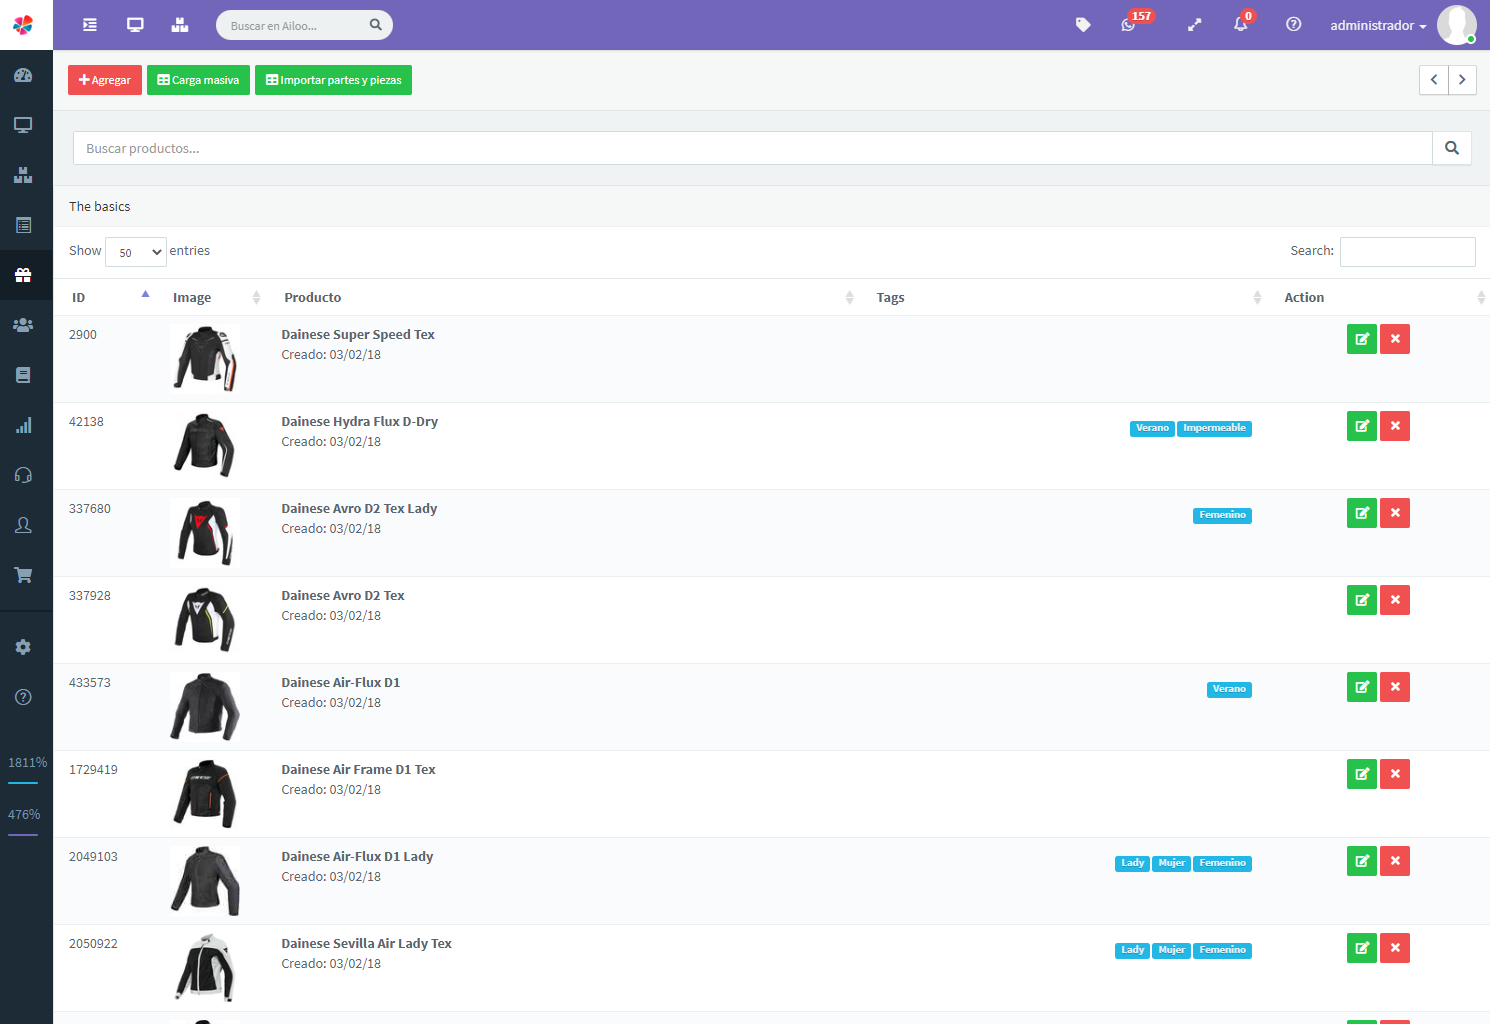Edit Dainese Super Speed Tex product
The height and width of the screenshot is (1024, 1490).
[x=1362, y=339]
